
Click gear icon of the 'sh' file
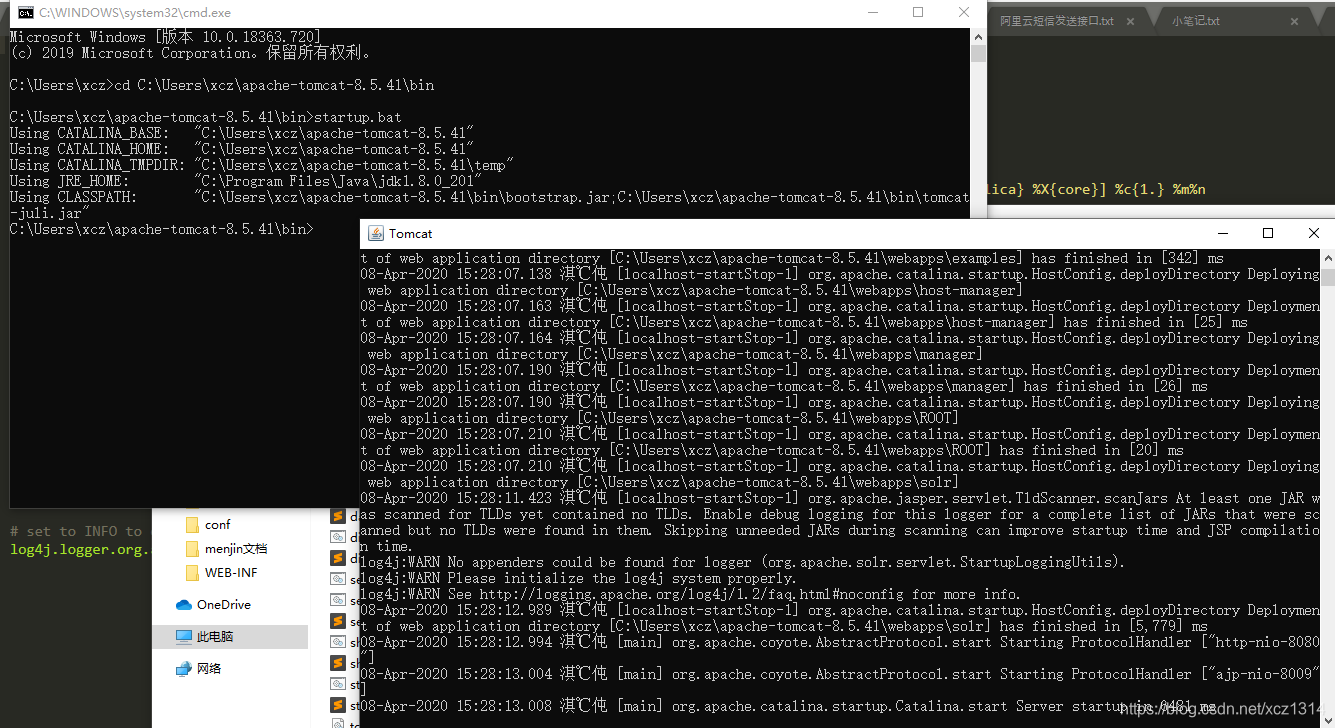tap(339, 642)
